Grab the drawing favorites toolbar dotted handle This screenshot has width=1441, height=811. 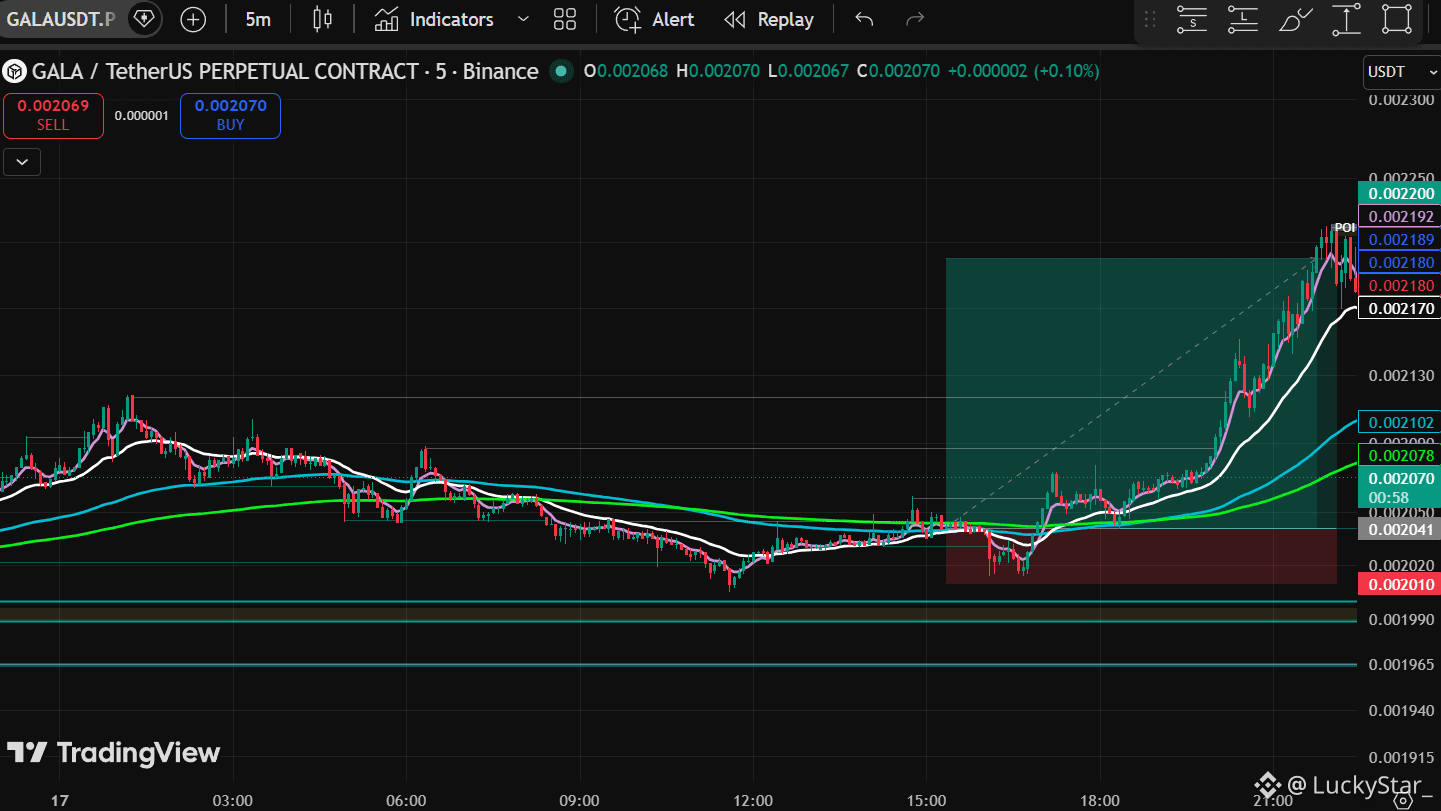point(1150,19)
